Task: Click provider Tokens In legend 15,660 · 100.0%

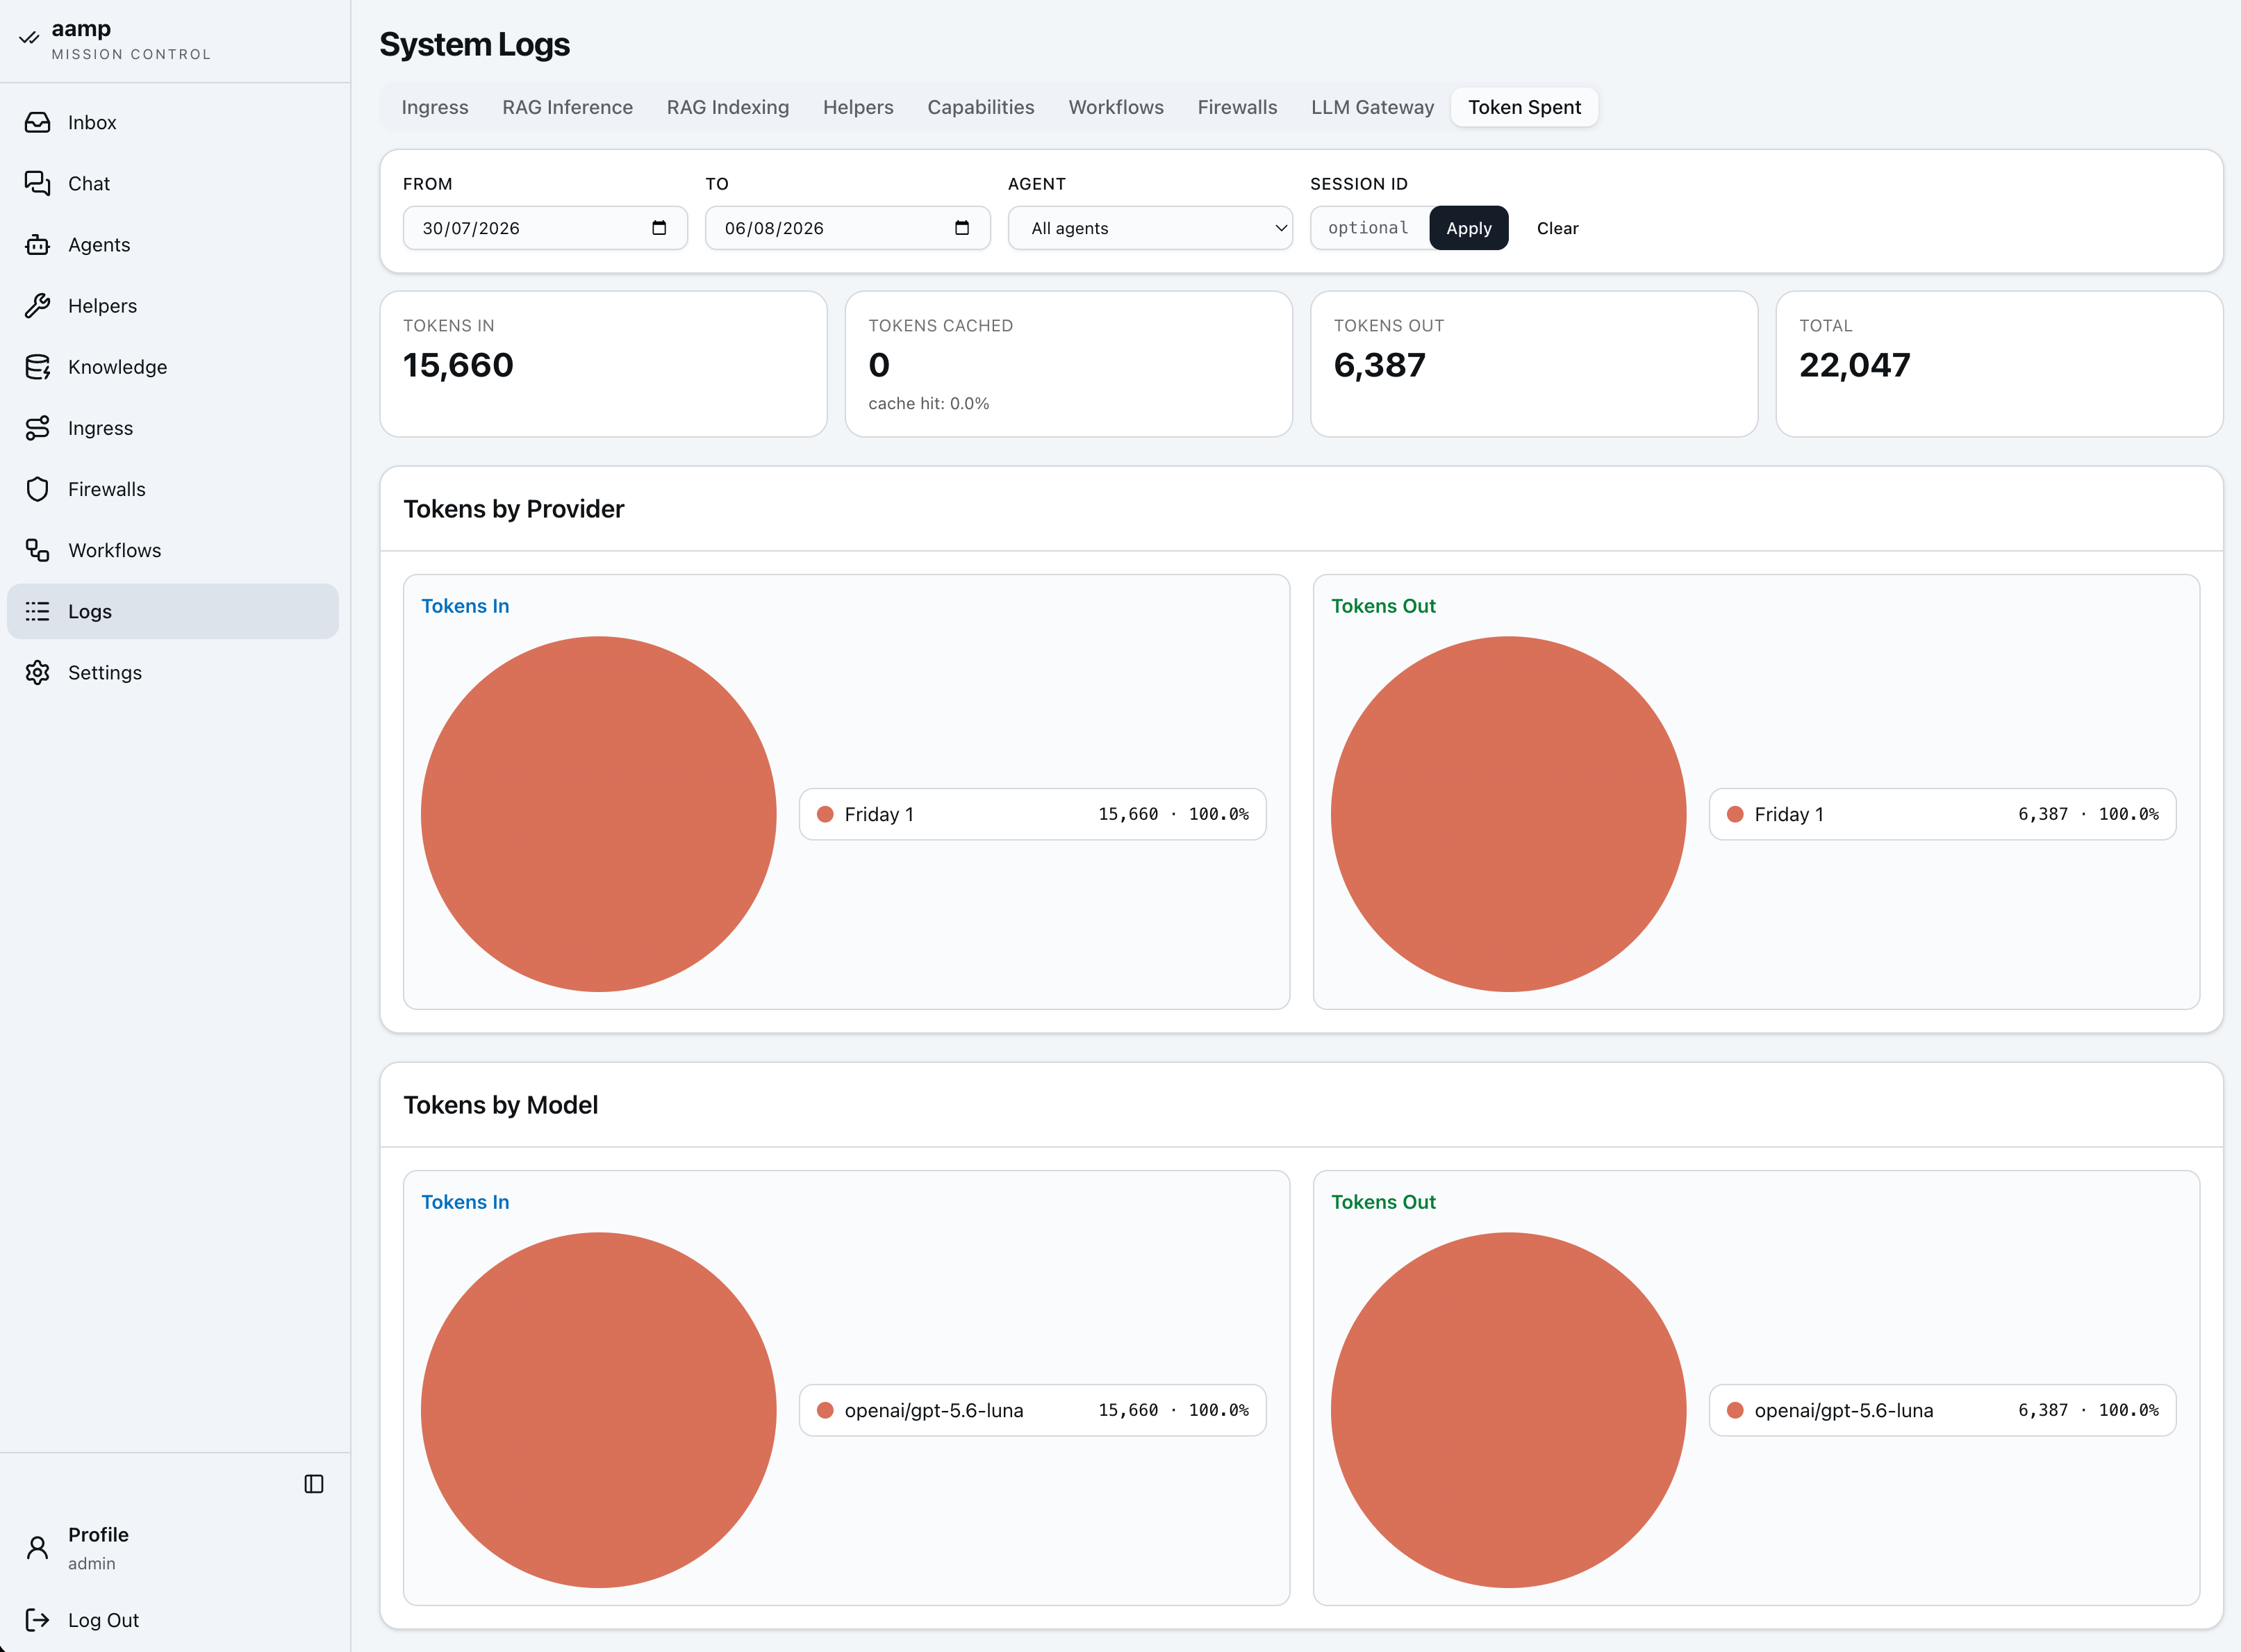Action: click(1173, 814)
